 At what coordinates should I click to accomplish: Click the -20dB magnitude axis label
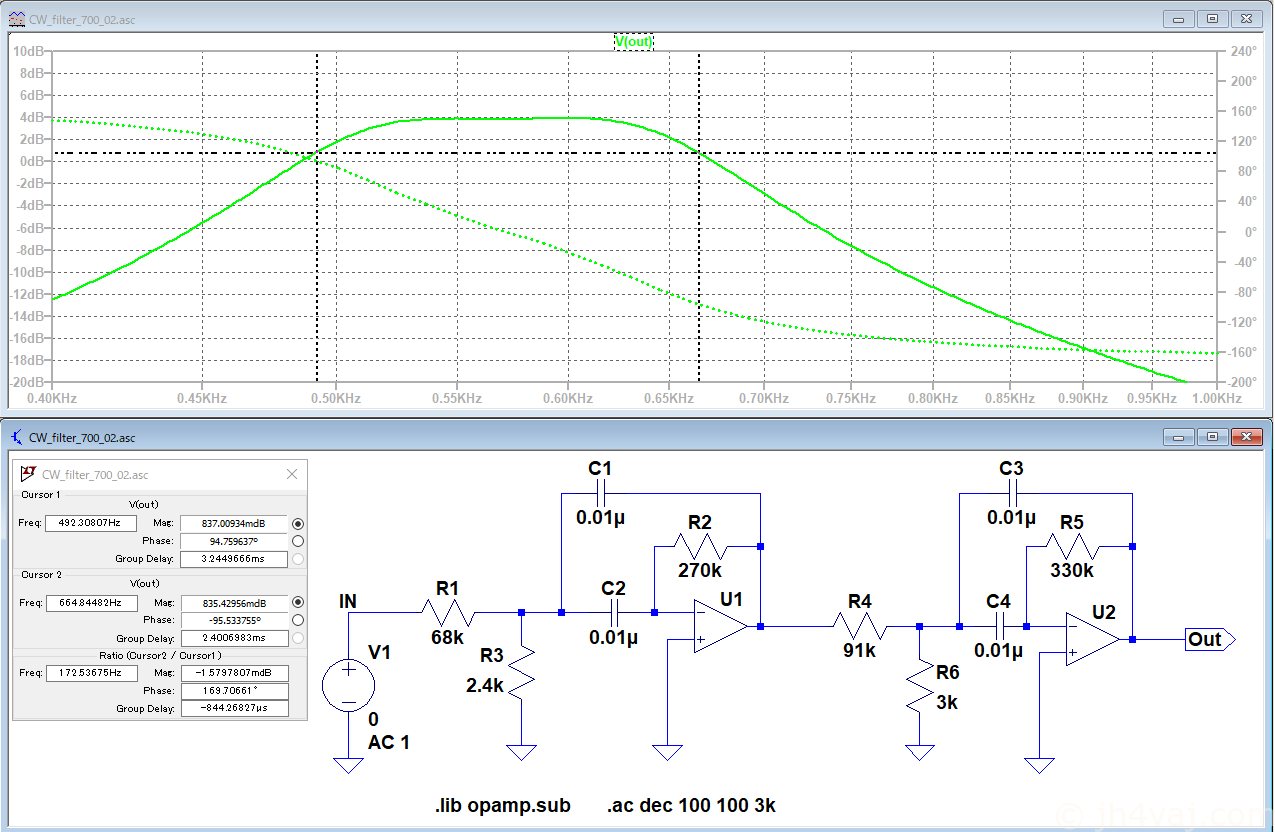coord(24,382)
